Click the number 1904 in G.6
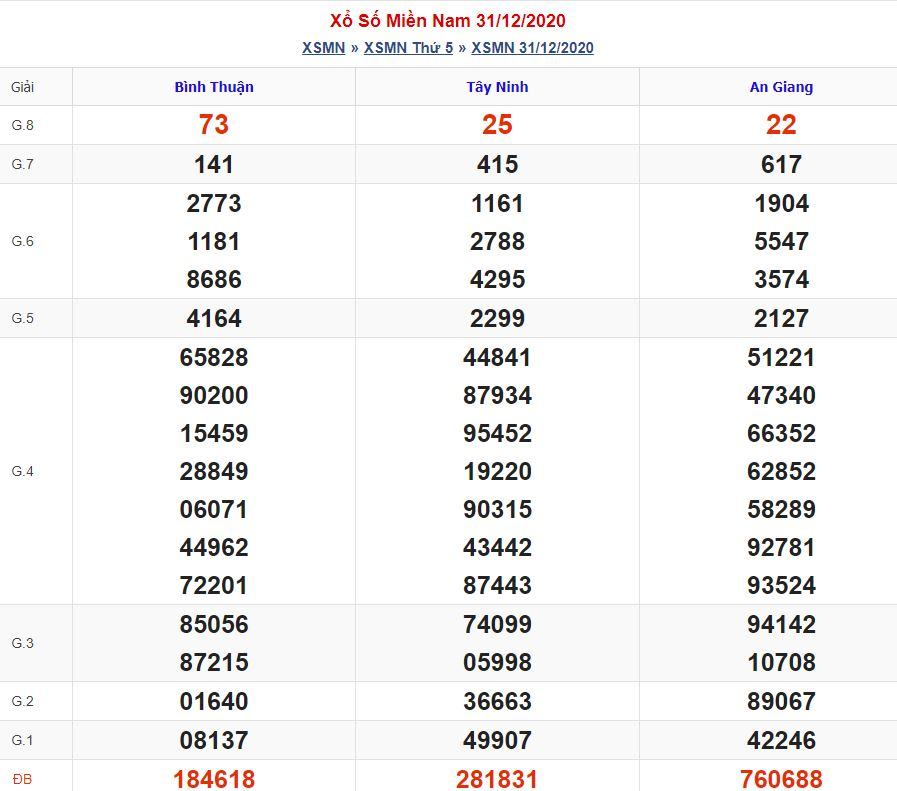The image size is (897, 791). [x=781, y=204]
